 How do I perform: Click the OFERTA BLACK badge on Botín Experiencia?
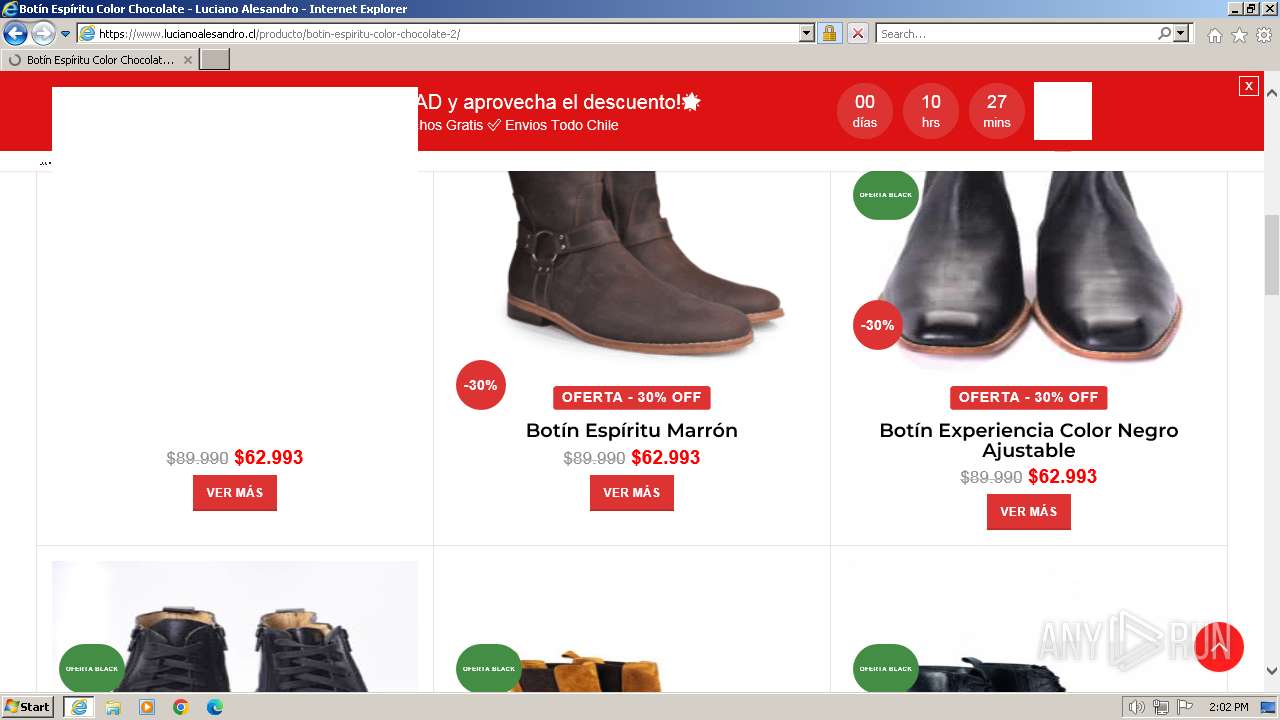tap(886, 194)
